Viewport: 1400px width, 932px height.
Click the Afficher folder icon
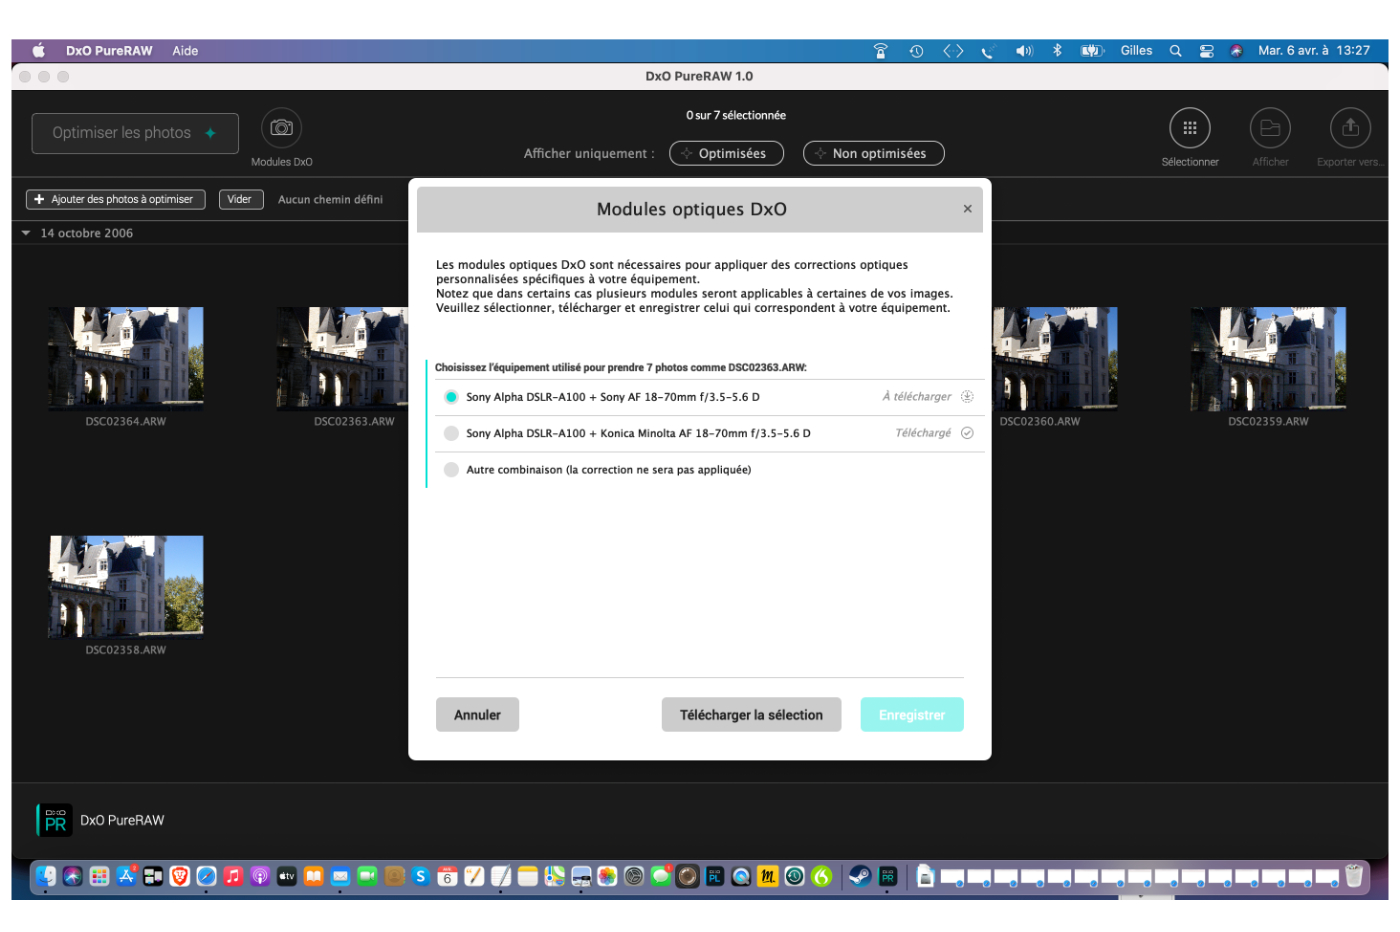[1270, 128]
